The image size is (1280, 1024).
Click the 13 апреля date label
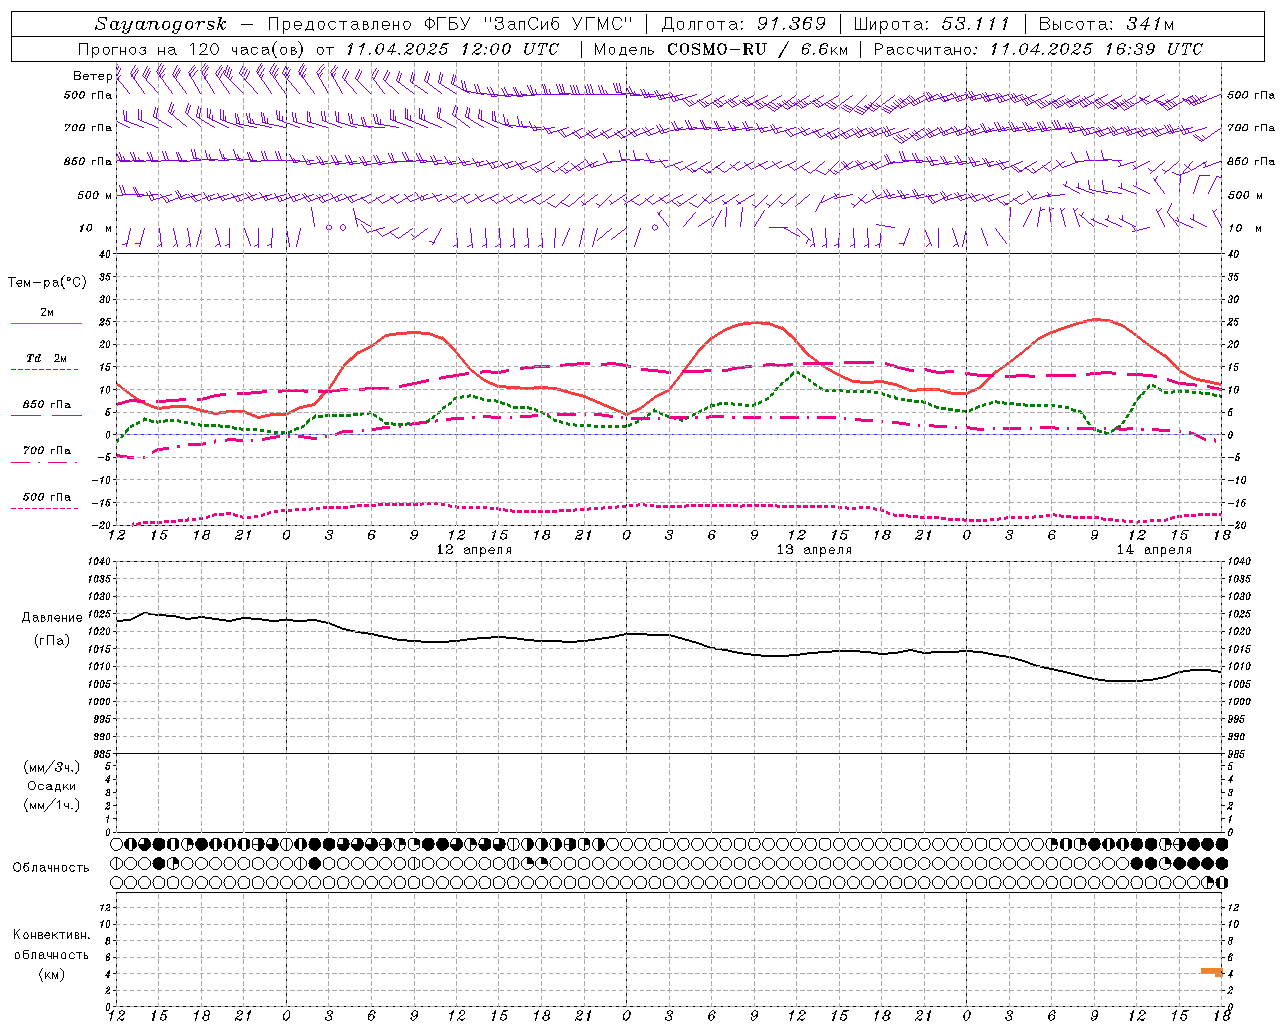click(x=814, y=550)
